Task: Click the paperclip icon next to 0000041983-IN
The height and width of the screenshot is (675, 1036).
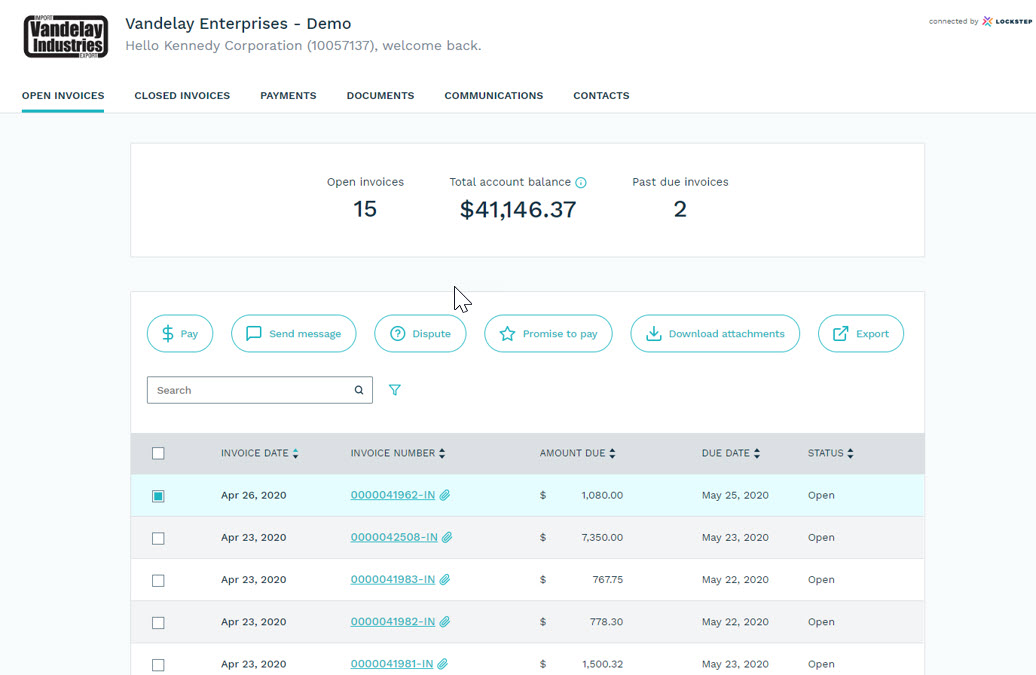Action: pos(445,580)
